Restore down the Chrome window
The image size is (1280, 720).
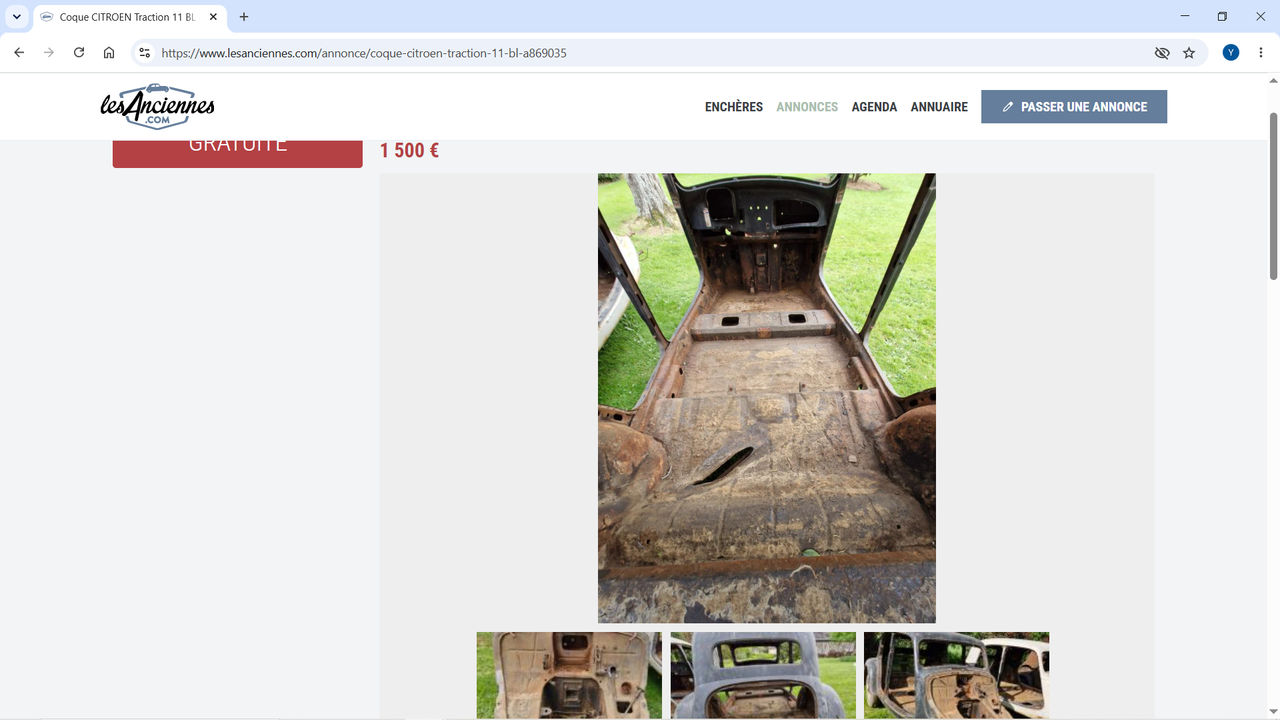(x=1222, y=17)
